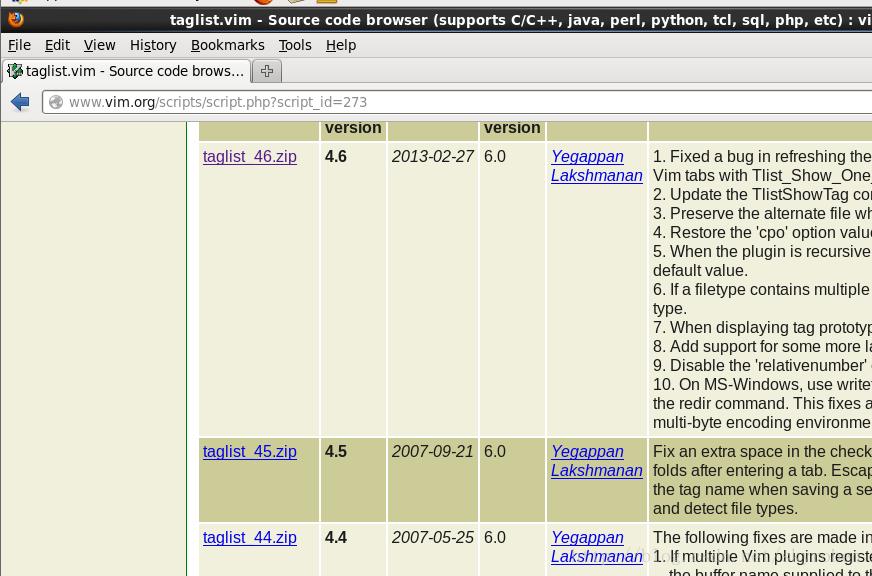This screenshot has width=872, height=576.
Task: Click Vim version 6.0 in taglist_46 row
Action: [x=495, y=157]
